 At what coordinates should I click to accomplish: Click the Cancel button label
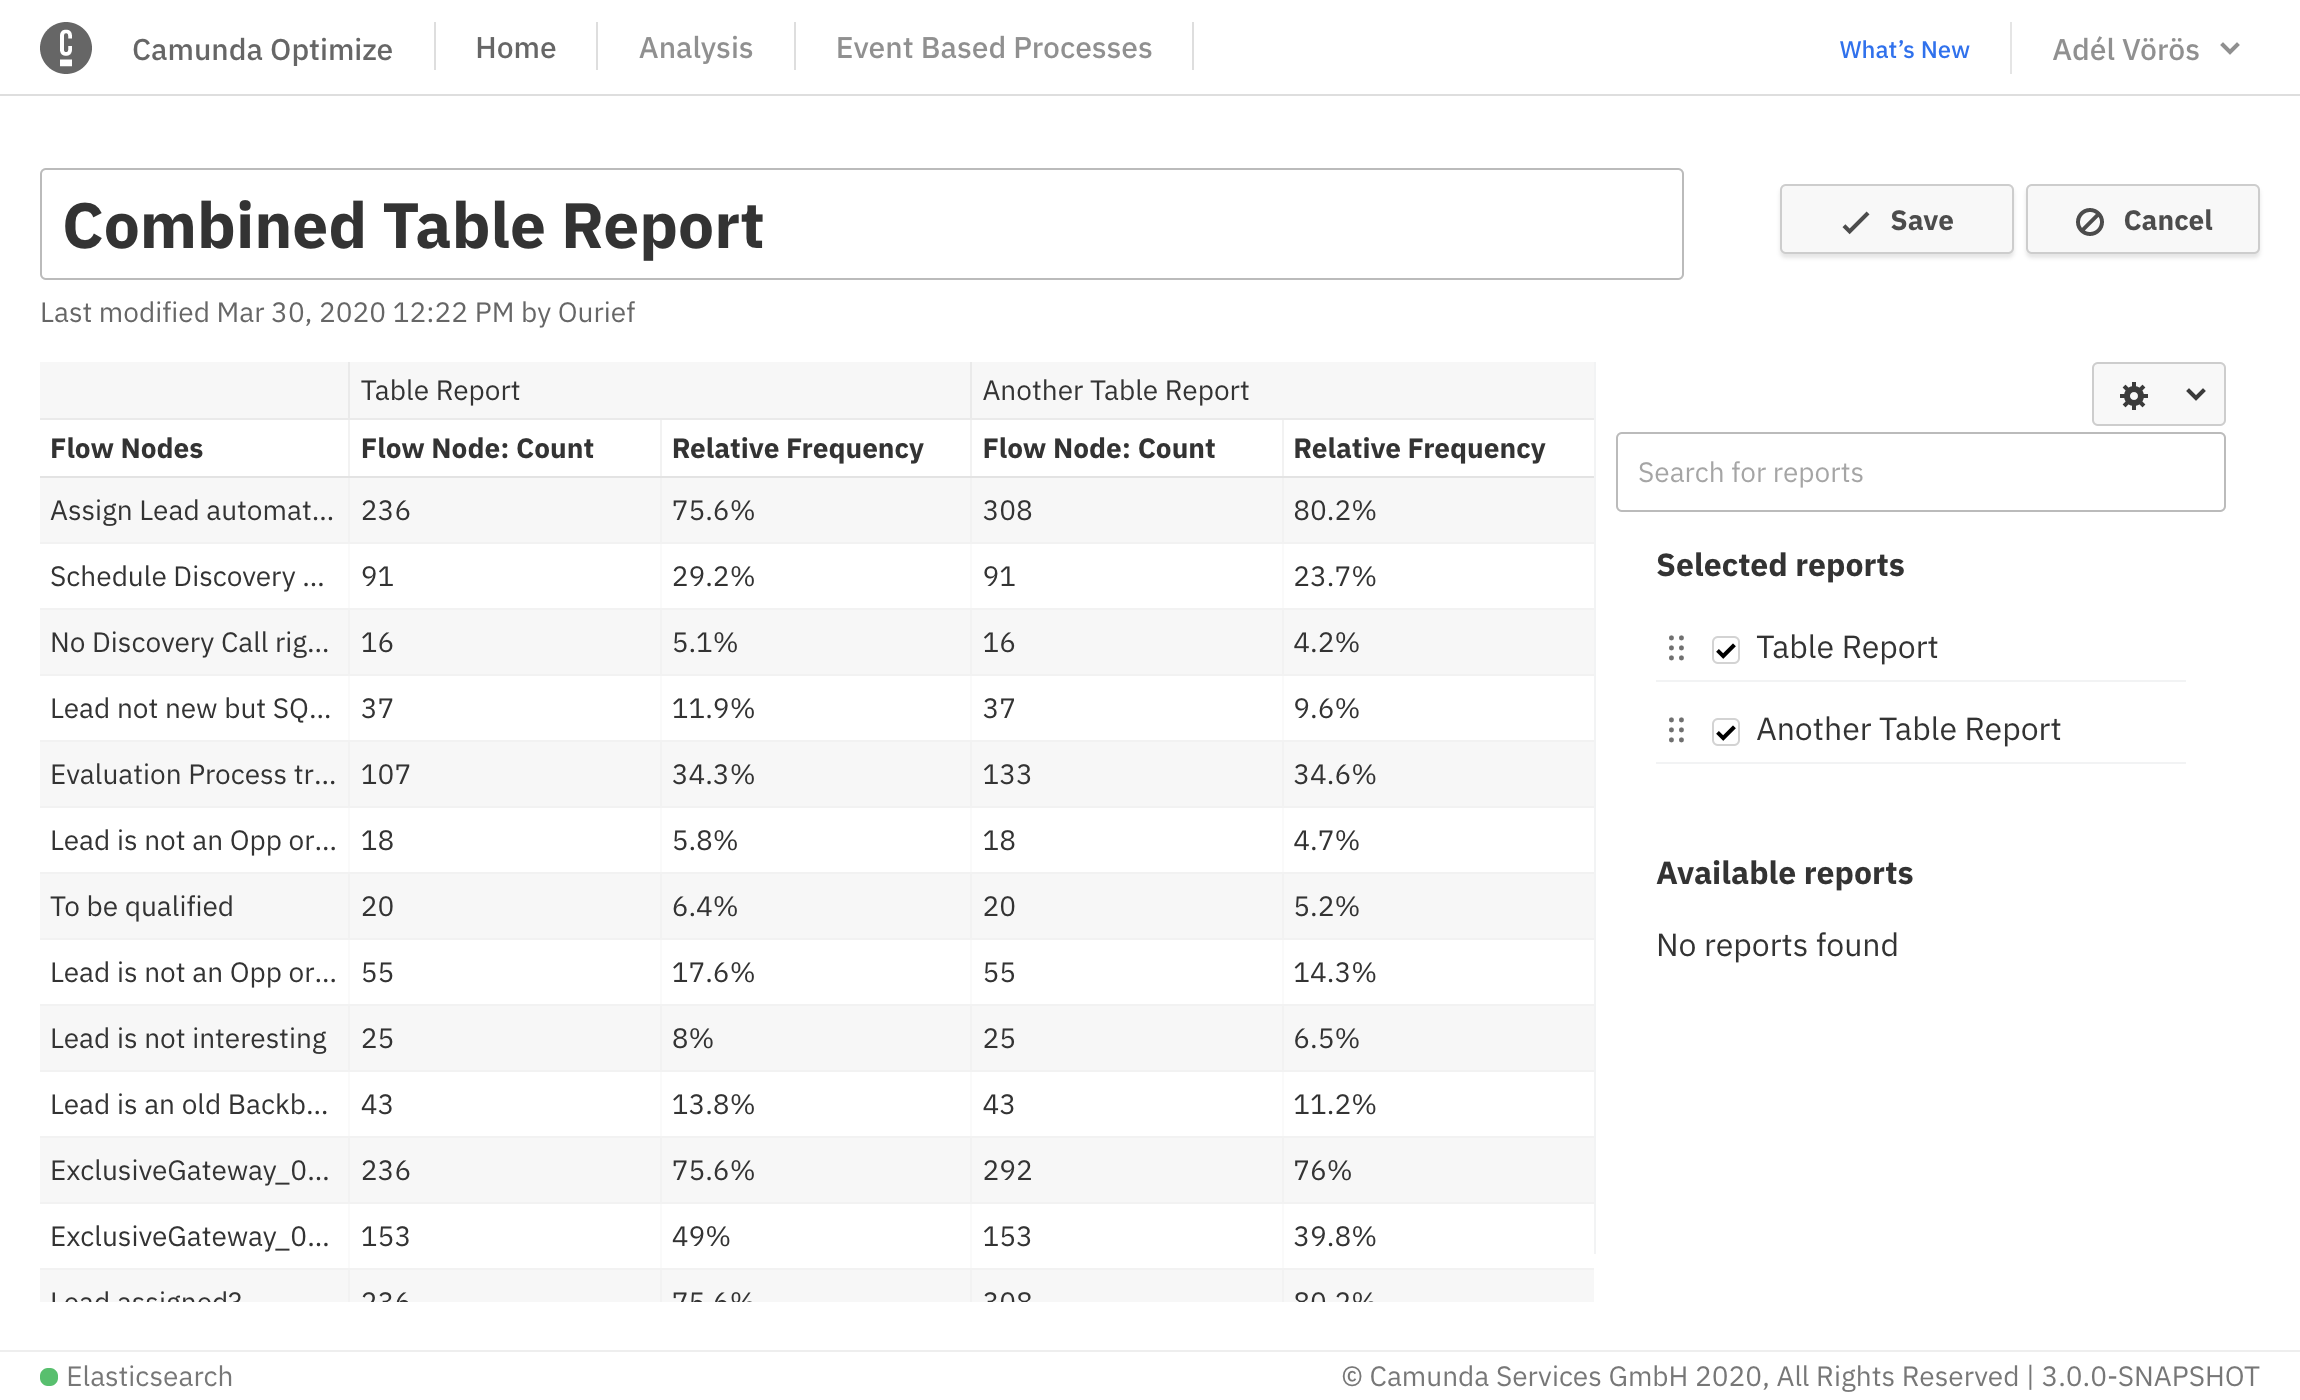[2167, 220]
